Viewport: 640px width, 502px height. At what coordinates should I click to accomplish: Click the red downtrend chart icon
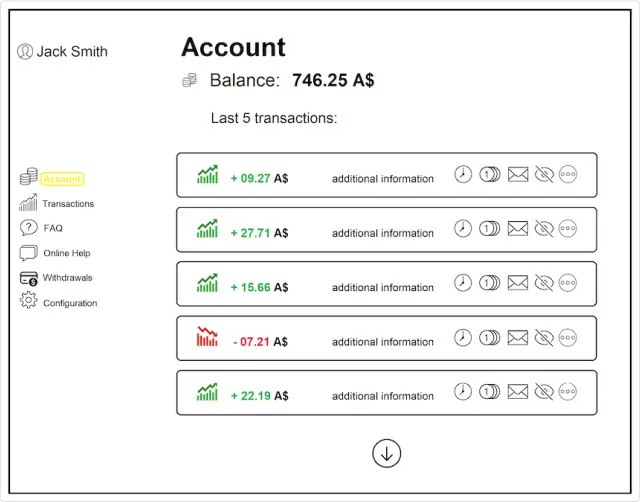pos(207,336)
